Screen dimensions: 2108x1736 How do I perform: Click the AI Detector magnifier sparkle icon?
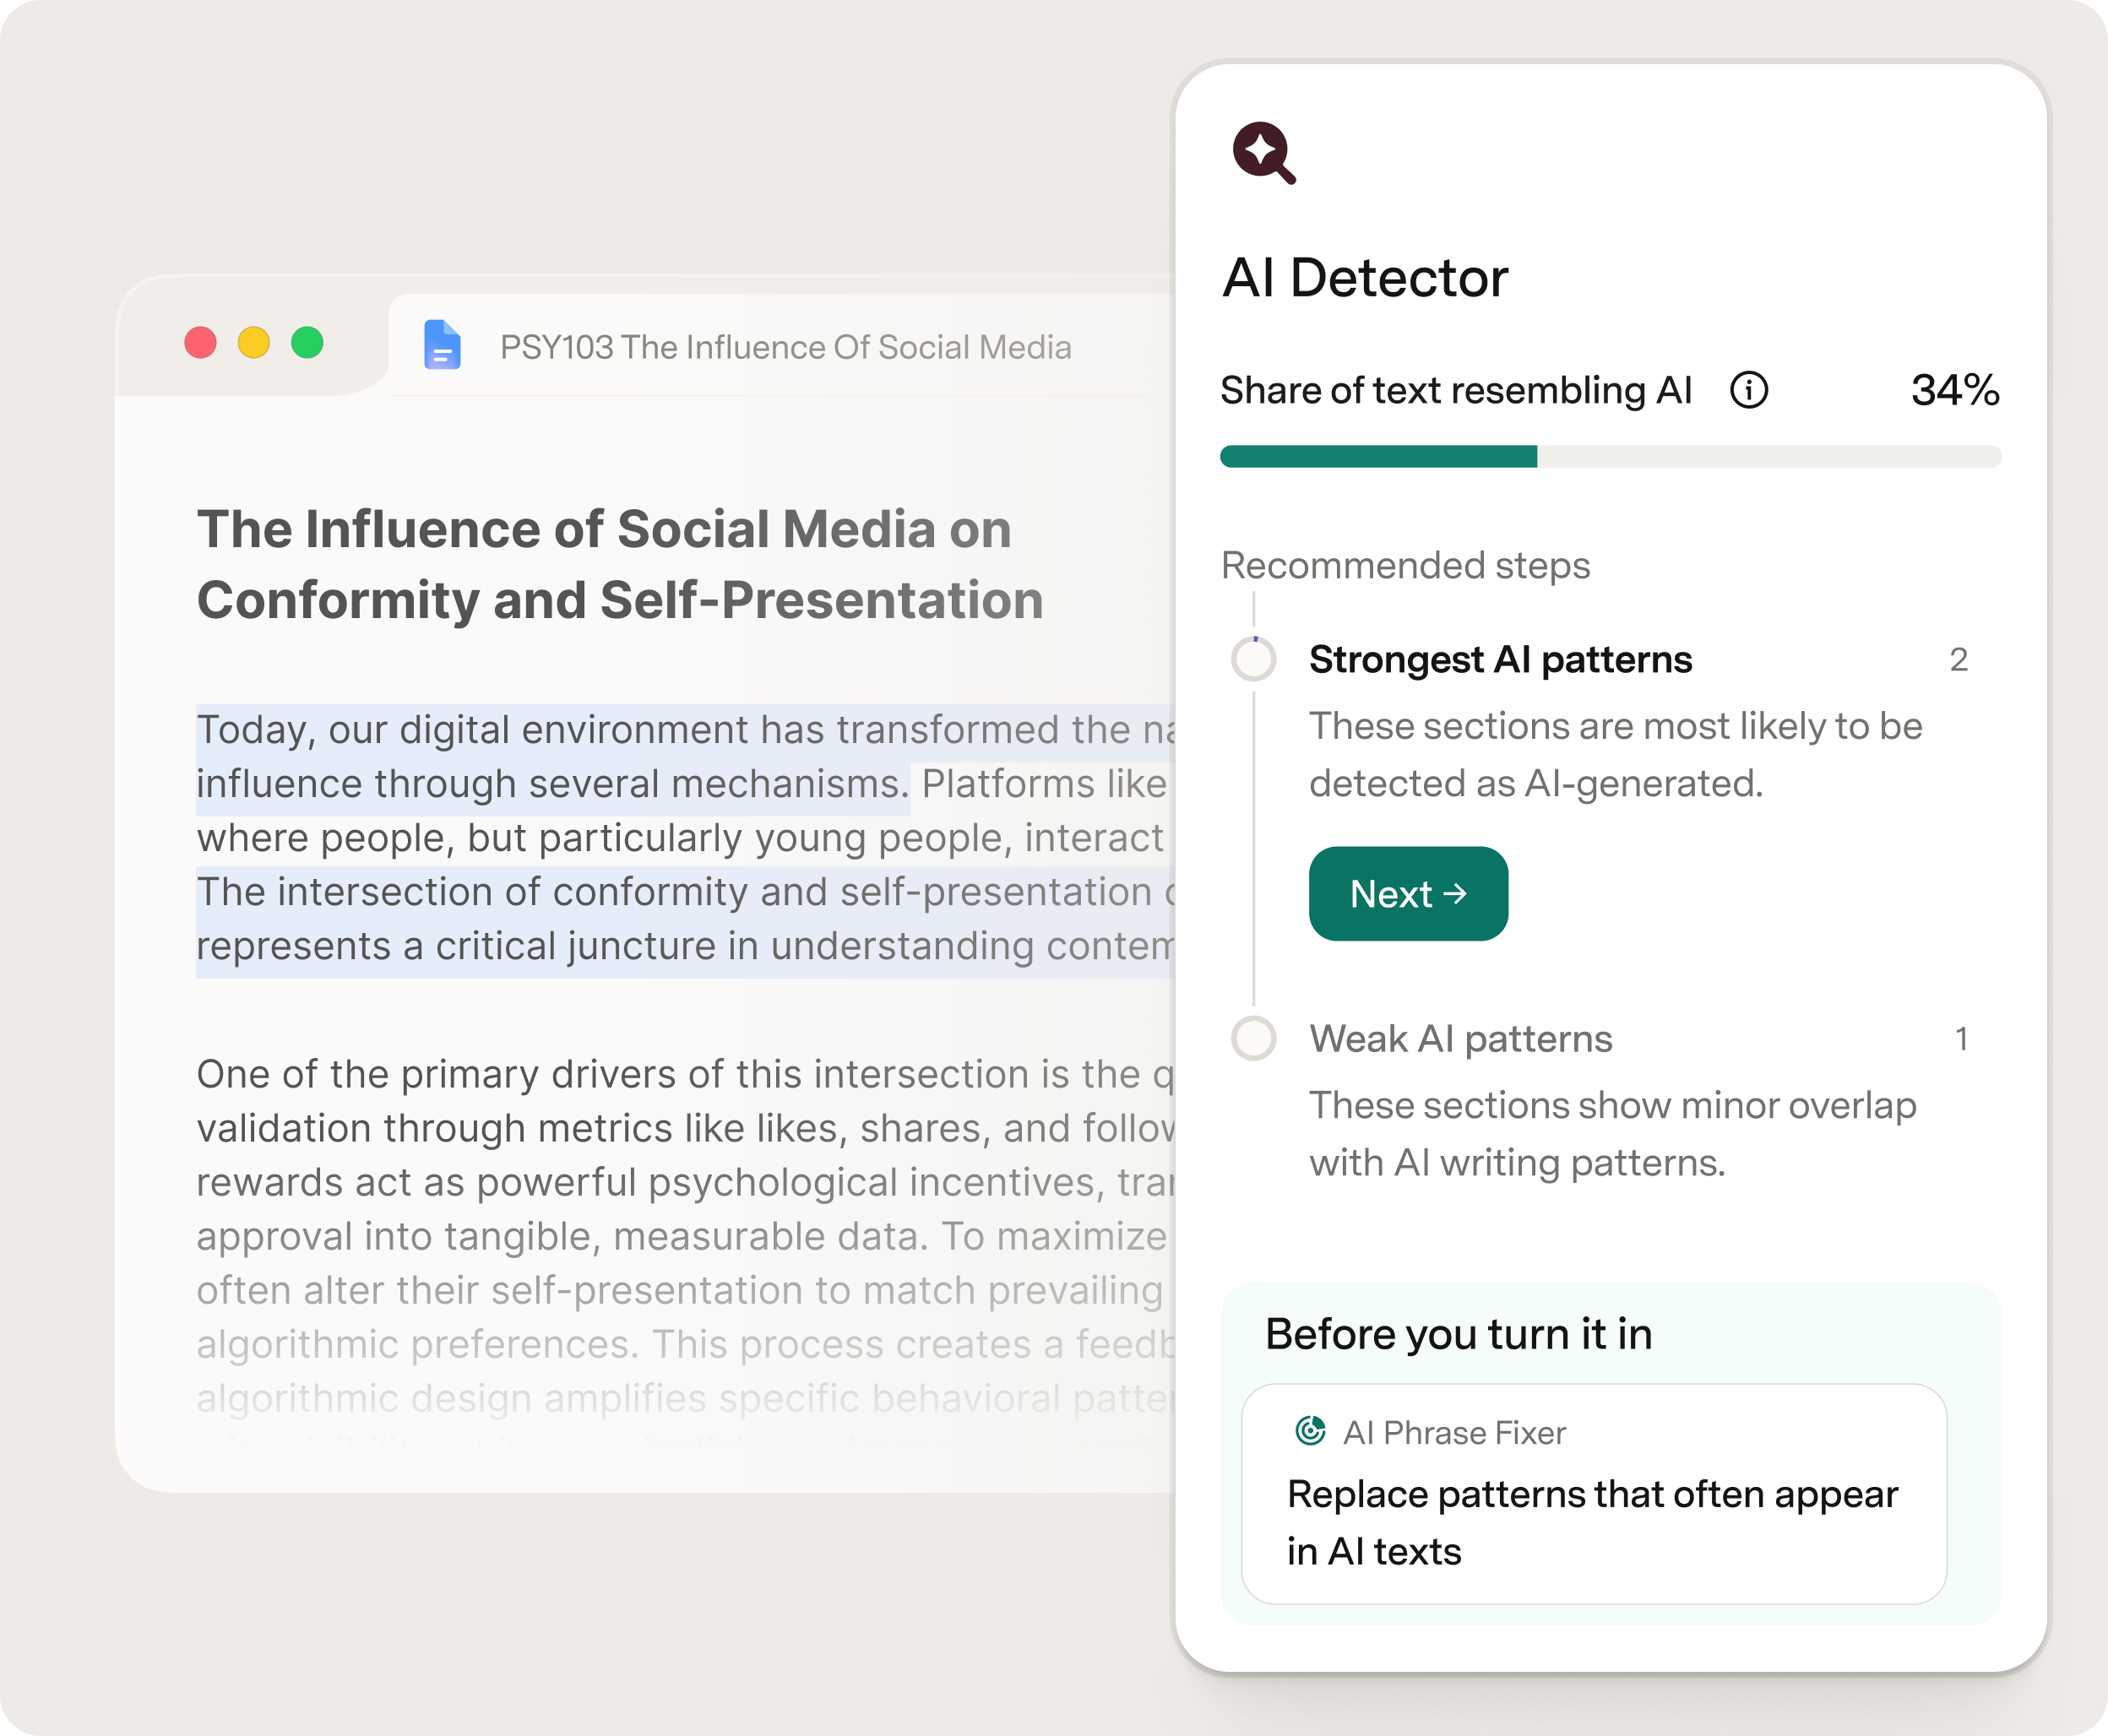coord(1264,153)
